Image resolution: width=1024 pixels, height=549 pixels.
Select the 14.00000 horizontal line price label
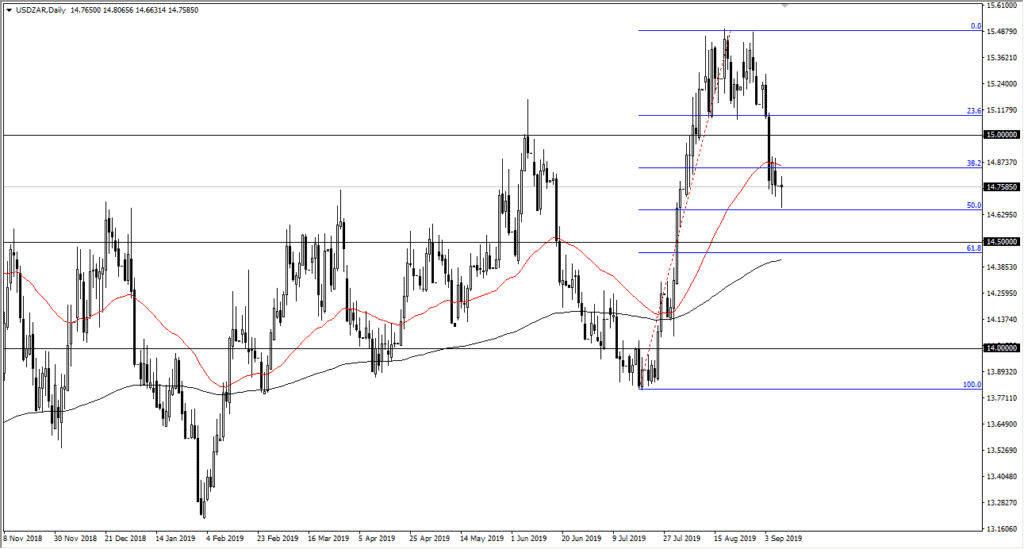(1003, 348)
